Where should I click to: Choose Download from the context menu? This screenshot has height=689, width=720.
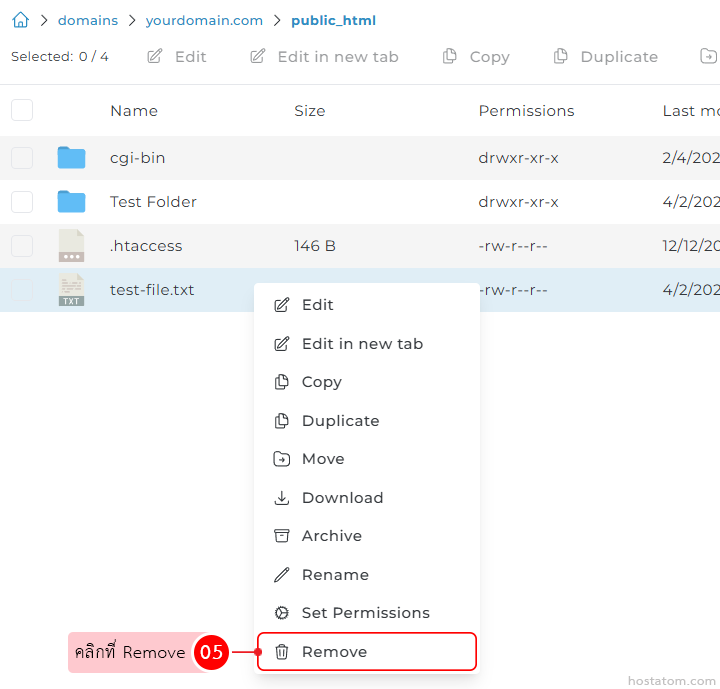click(x=366, y=497)
